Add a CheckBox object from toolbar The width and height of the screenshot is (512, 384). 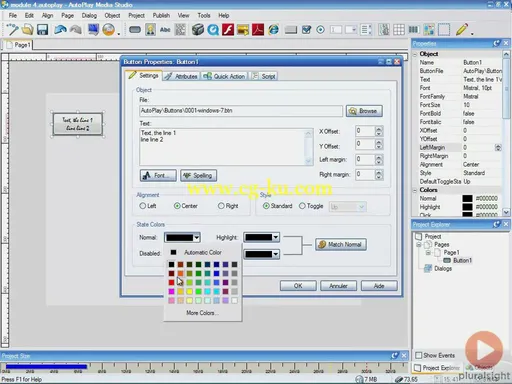pos(306,30)
